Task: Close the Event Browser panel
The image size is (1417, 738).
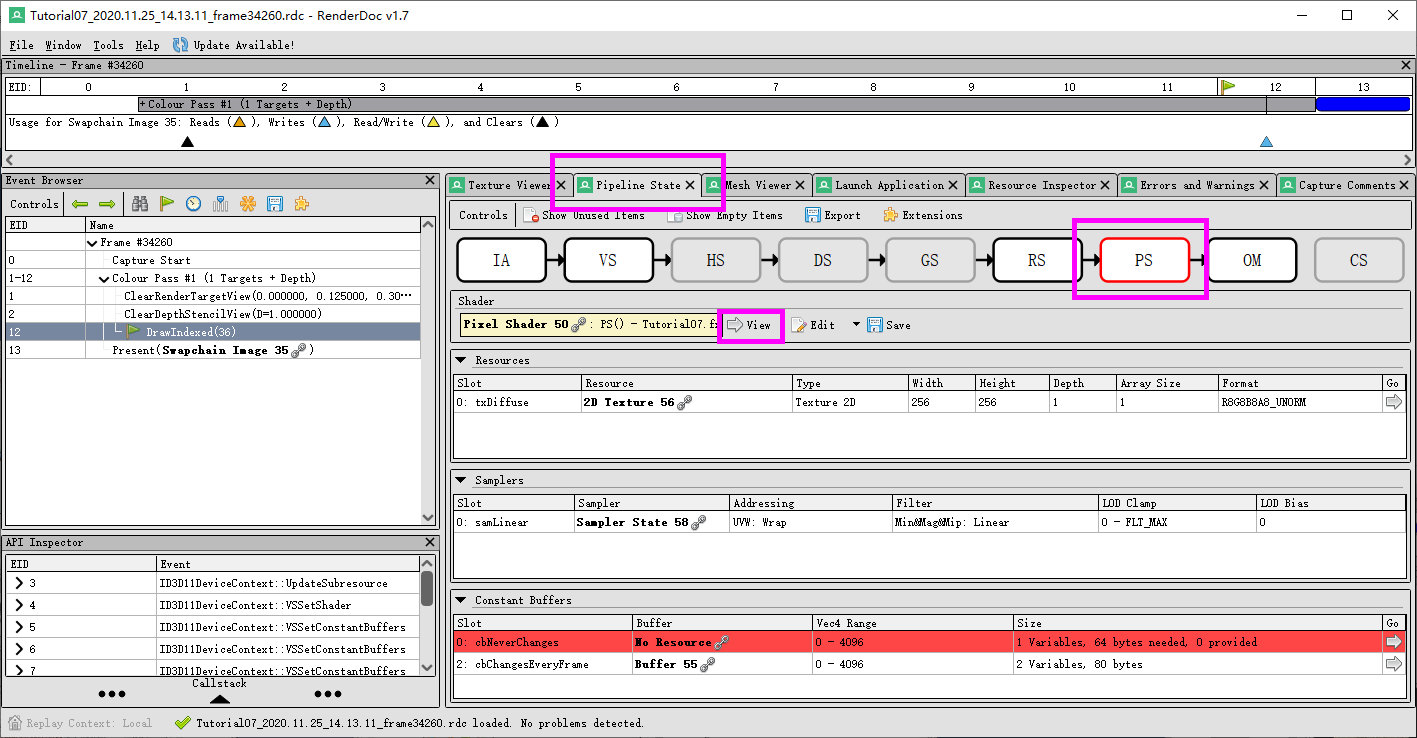Action: (430, 181)
